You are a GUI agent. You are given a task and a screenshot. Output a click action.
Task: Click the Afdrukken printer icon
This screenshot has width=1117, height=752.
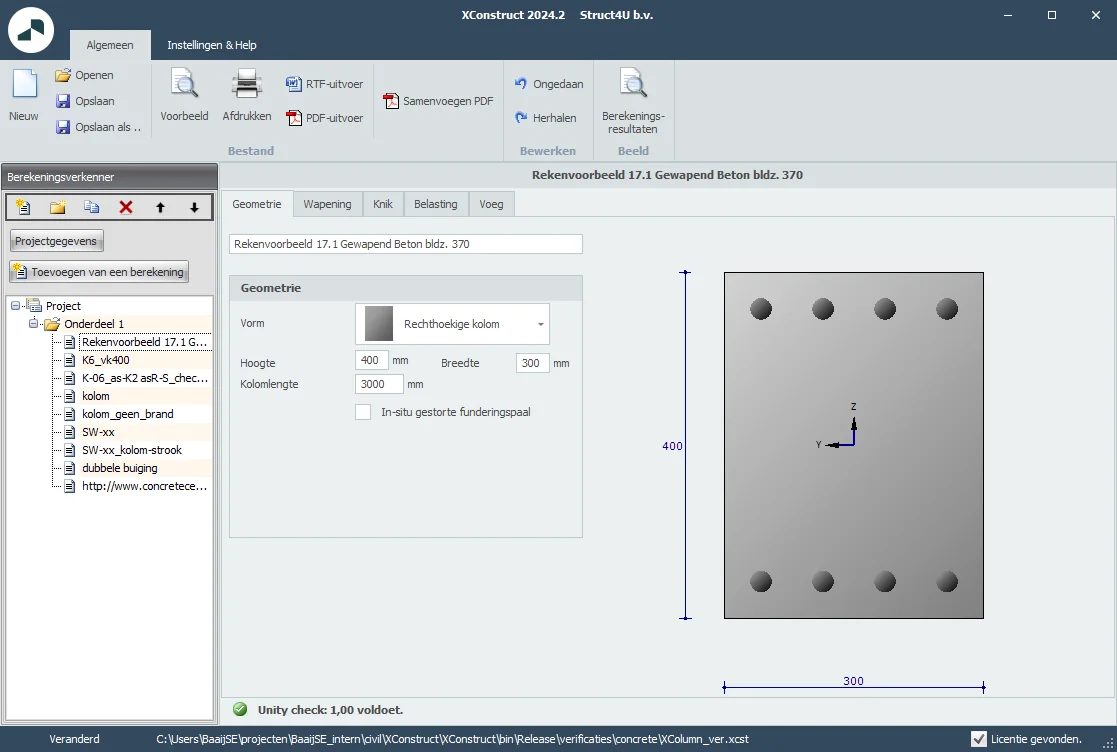(x=246, y=85)
